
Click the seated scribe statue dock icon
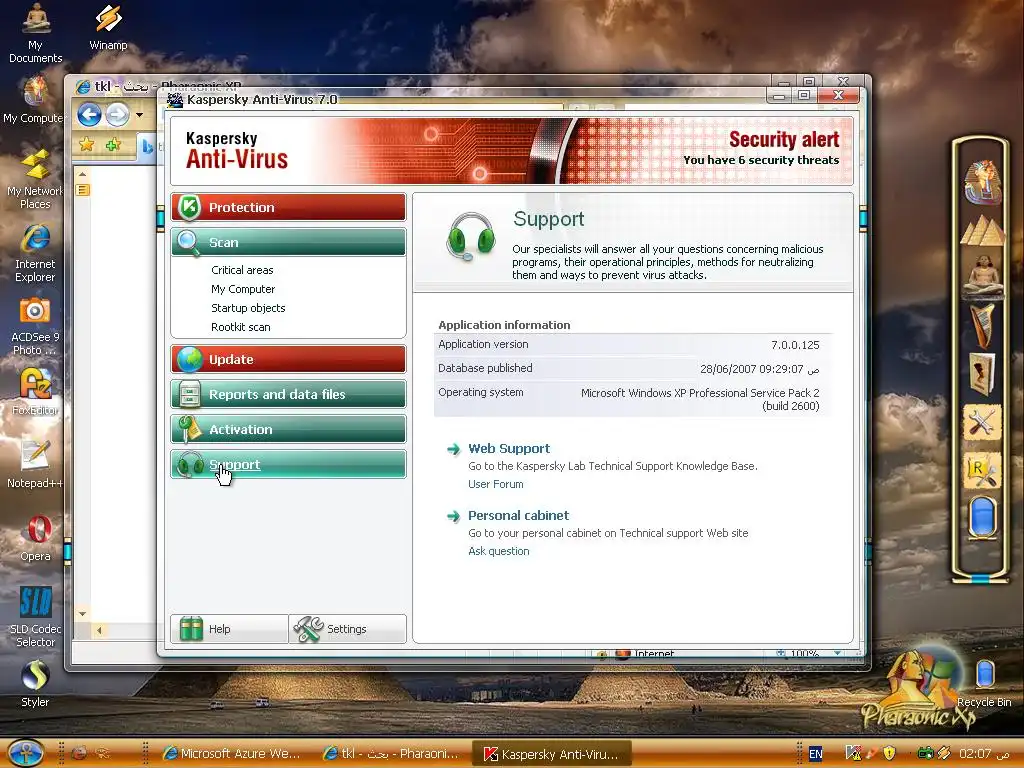[x=982, y=276]
